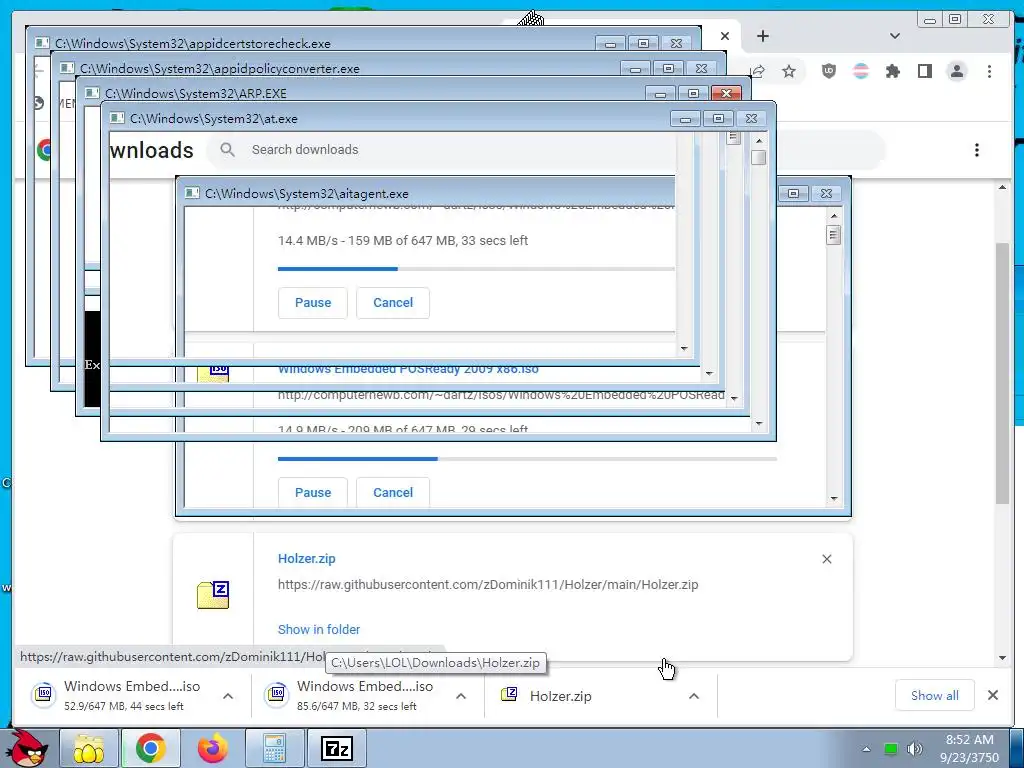Open the Windows Embedded POSReady 2009 link

click(408, 370)
